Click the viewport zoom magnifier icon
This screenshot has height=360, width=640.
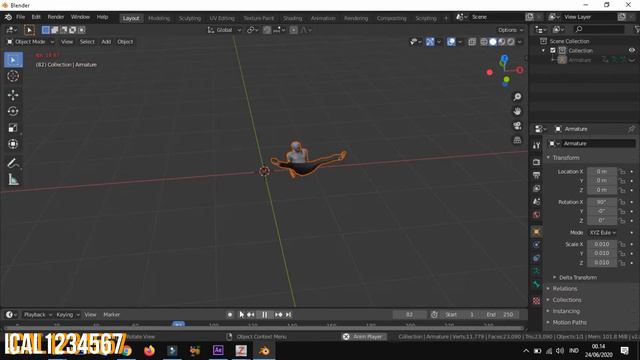(x=517, y=97)
